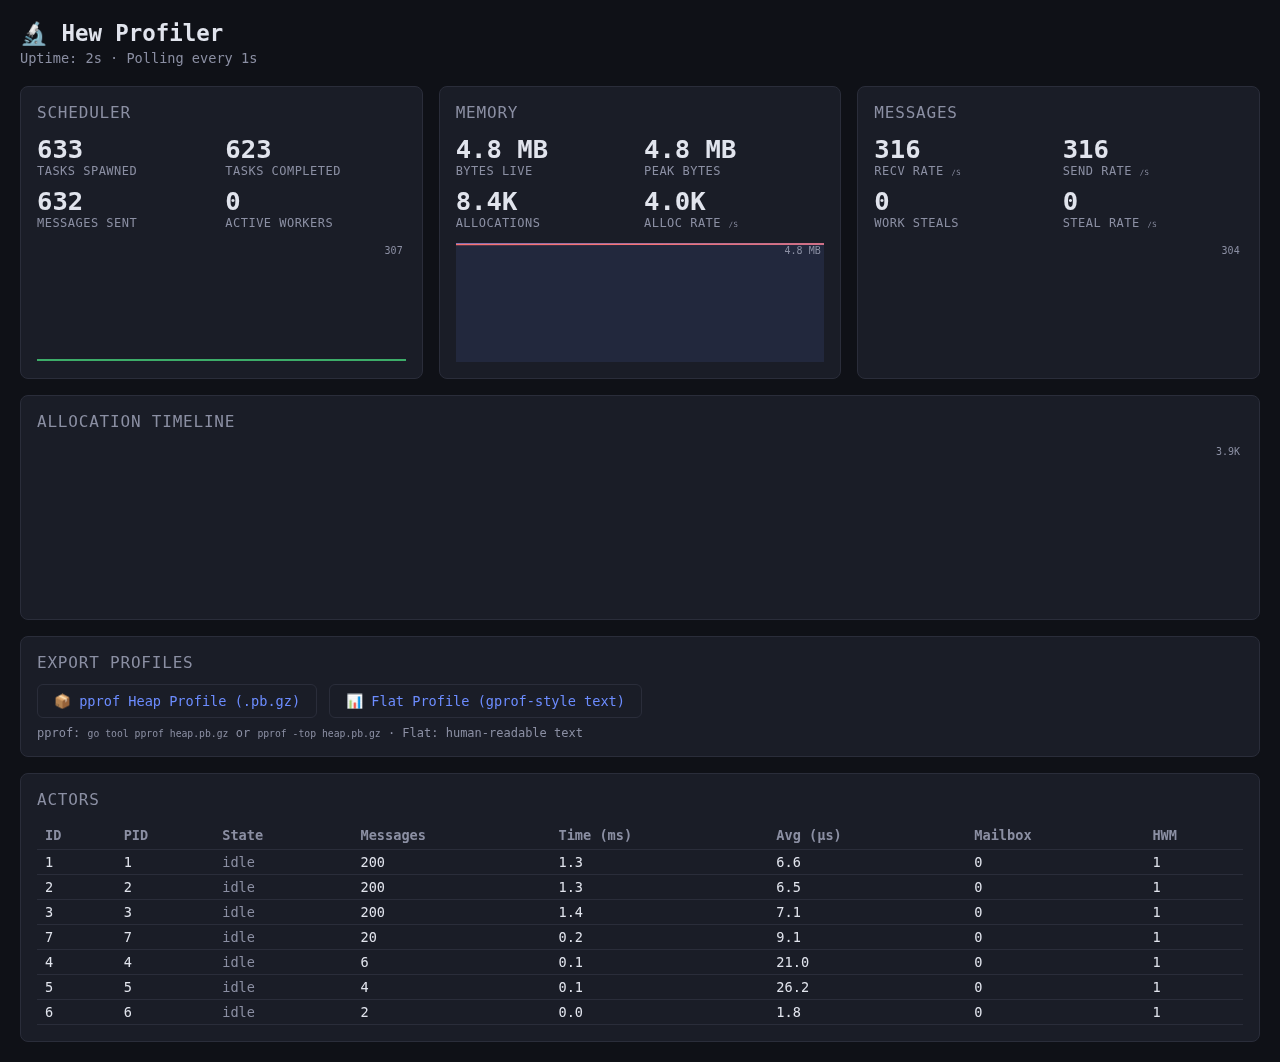Click the Avg (µs) column header
Screen dimensions: 1280x1062
click(808, 835)
